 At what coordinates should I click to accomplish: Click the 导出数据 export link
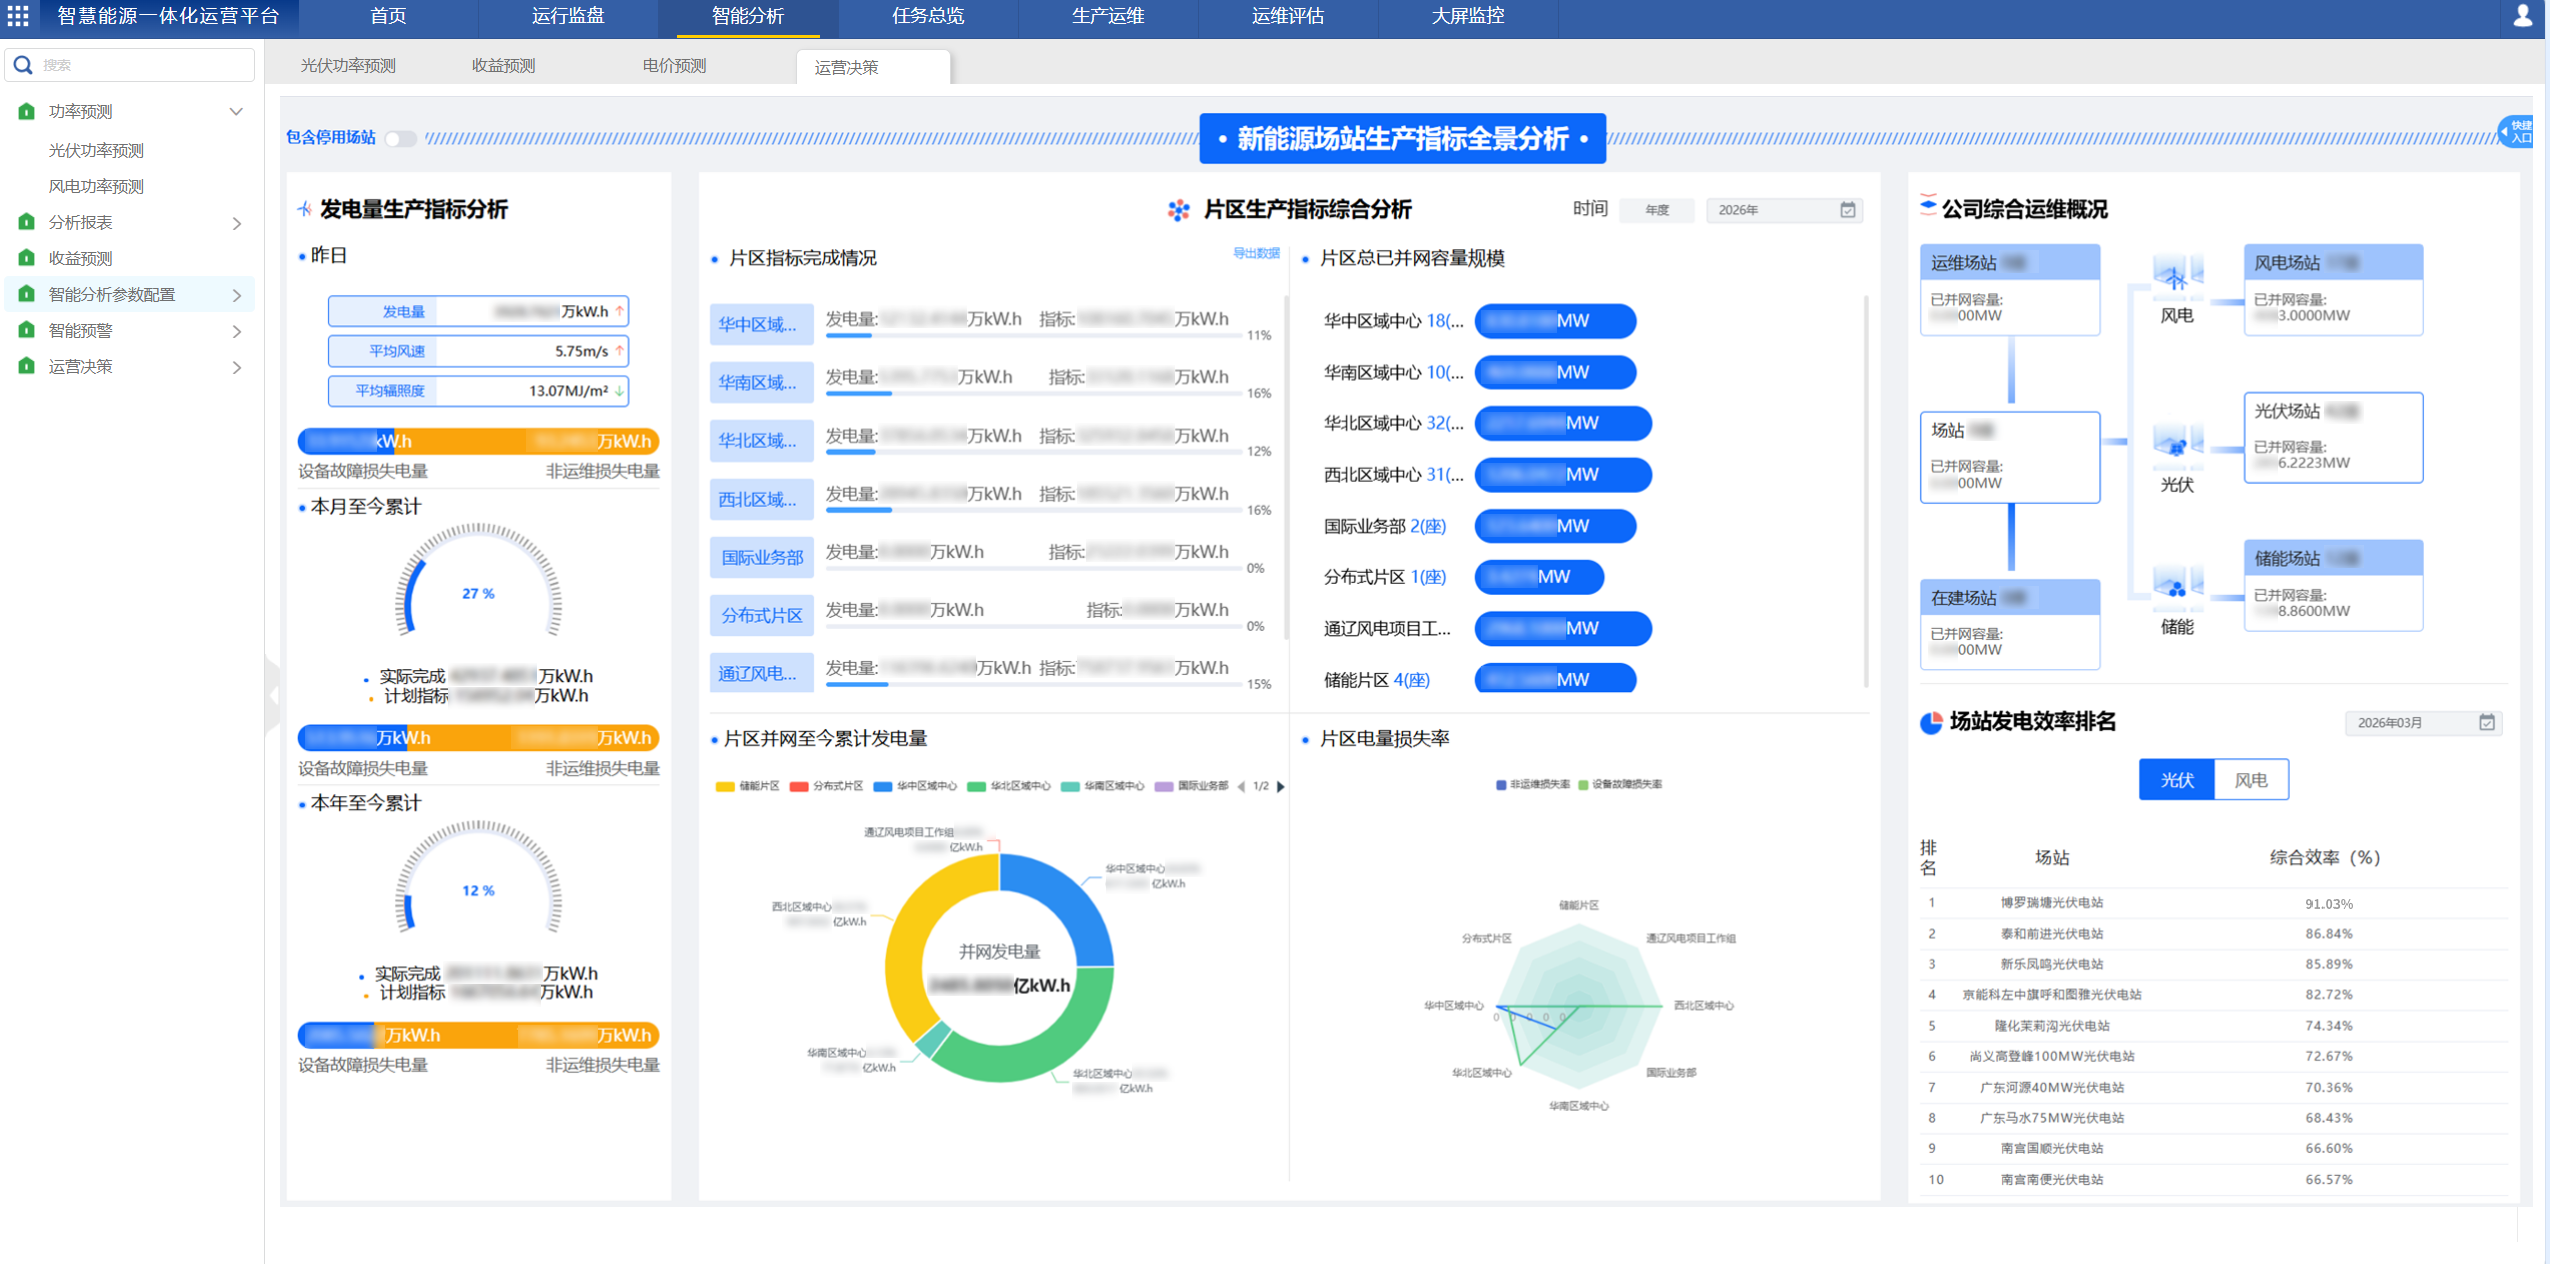pos(1255,254)
